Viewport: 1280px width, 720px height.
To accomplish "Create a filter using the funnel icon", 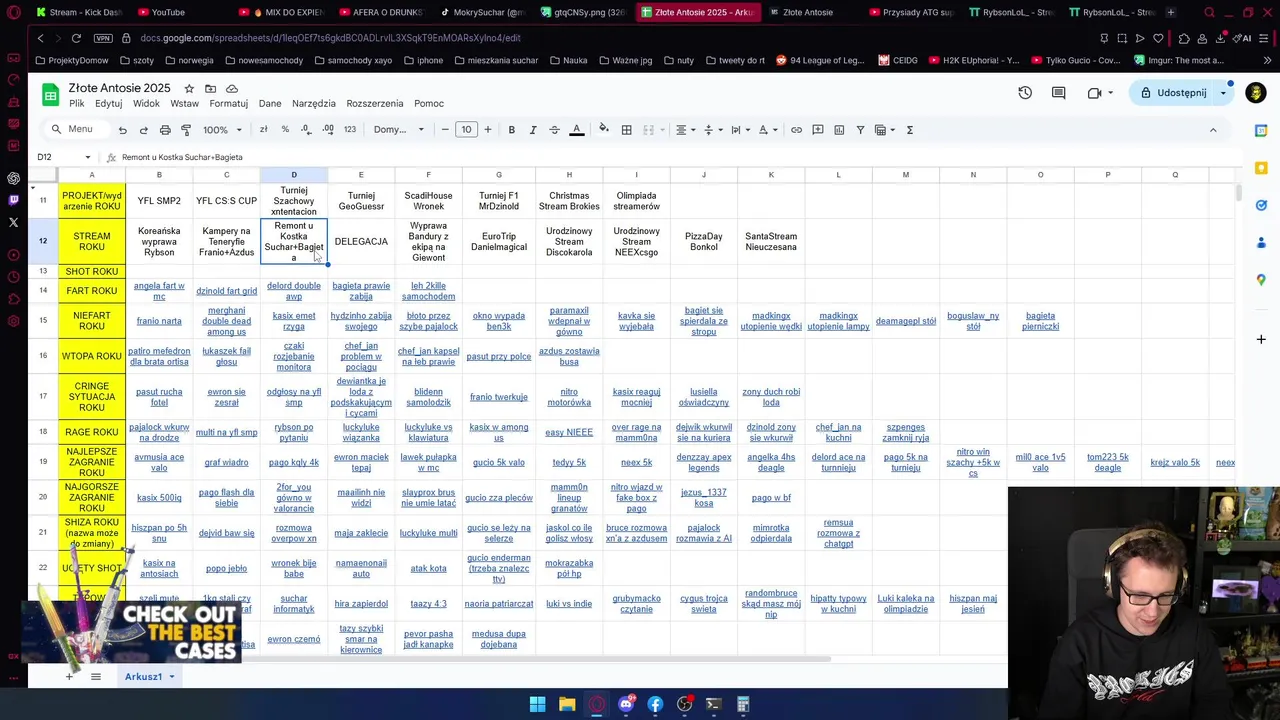I will tap(860, 130).
